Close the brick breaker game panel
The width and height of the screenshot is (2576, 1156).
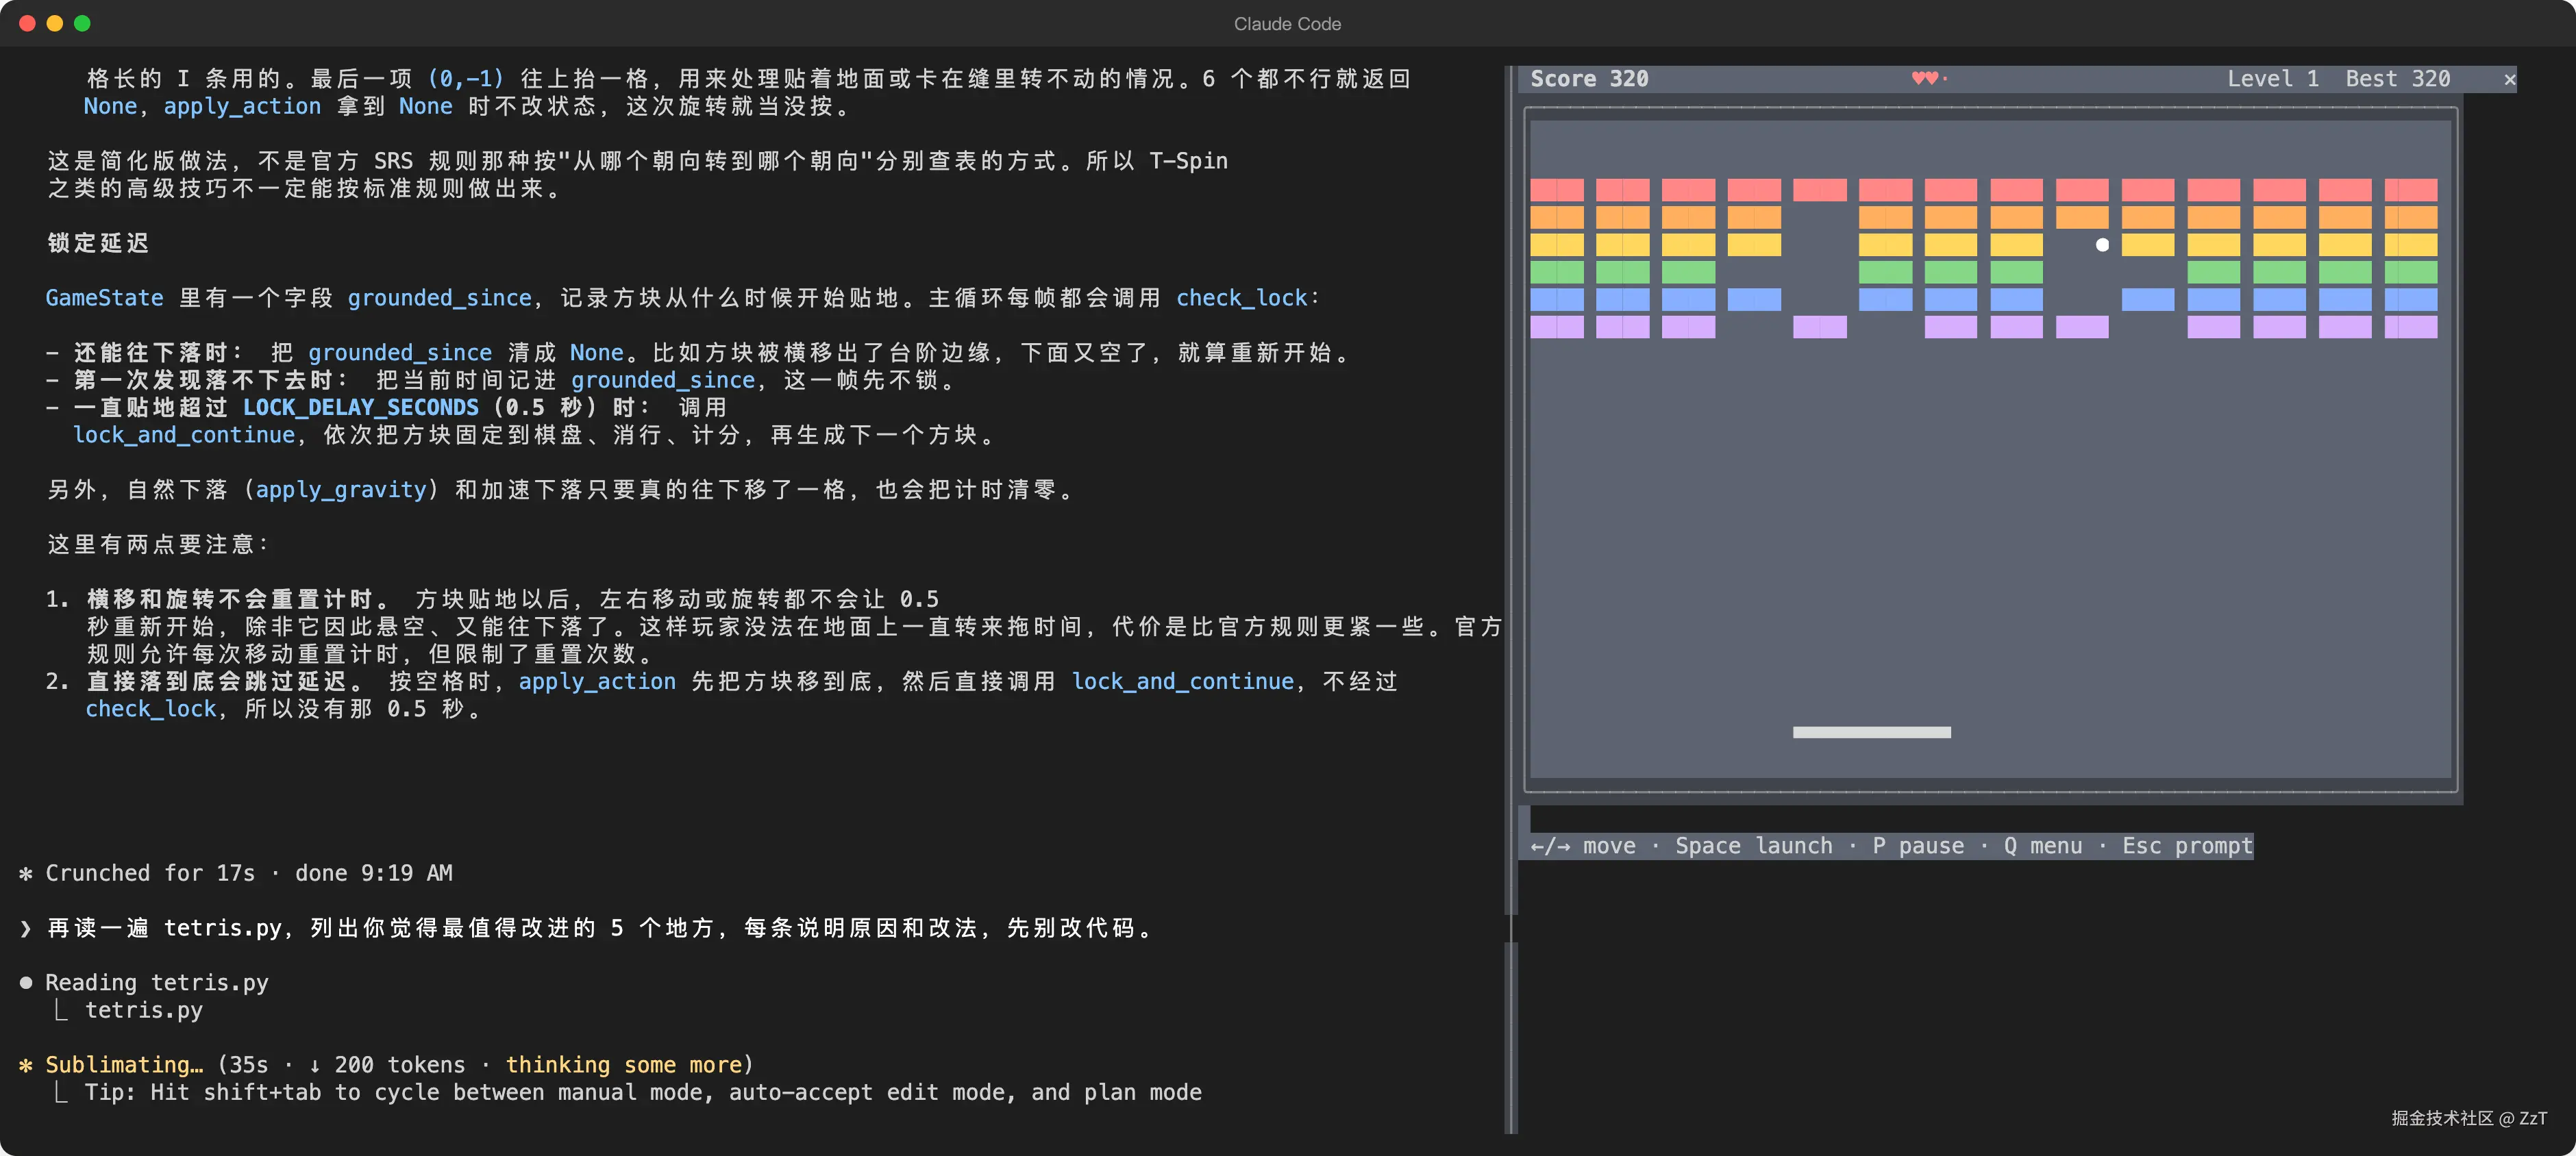(x=2509, y=79)
